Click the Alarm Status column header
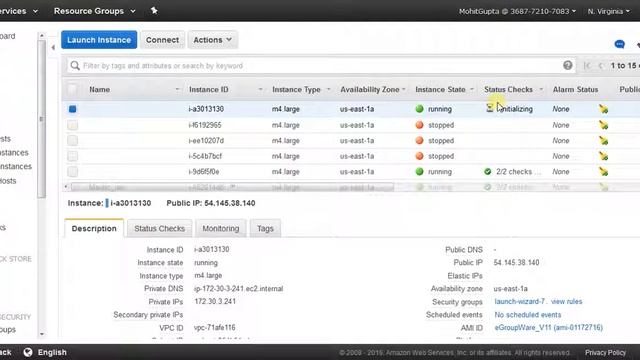Screen dimensions: 640x360 click(x=575, y=89)
